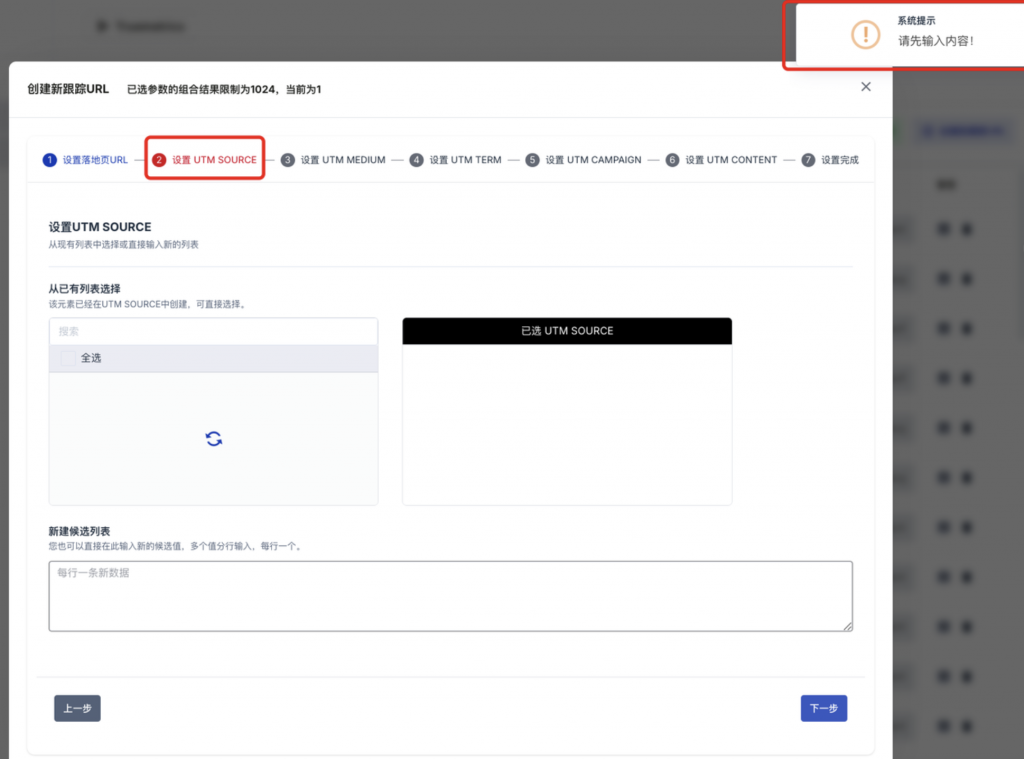Click the refresh loading icon in list

click(214, 439)
